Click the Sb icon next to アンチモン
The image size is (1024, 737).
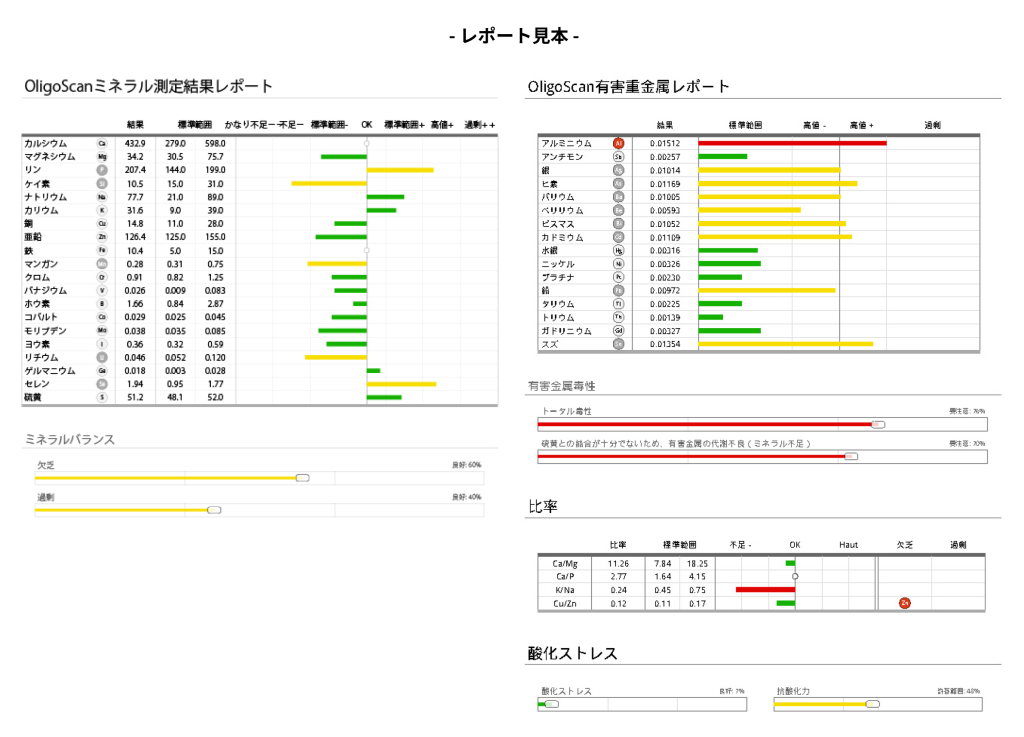[618, 157]
